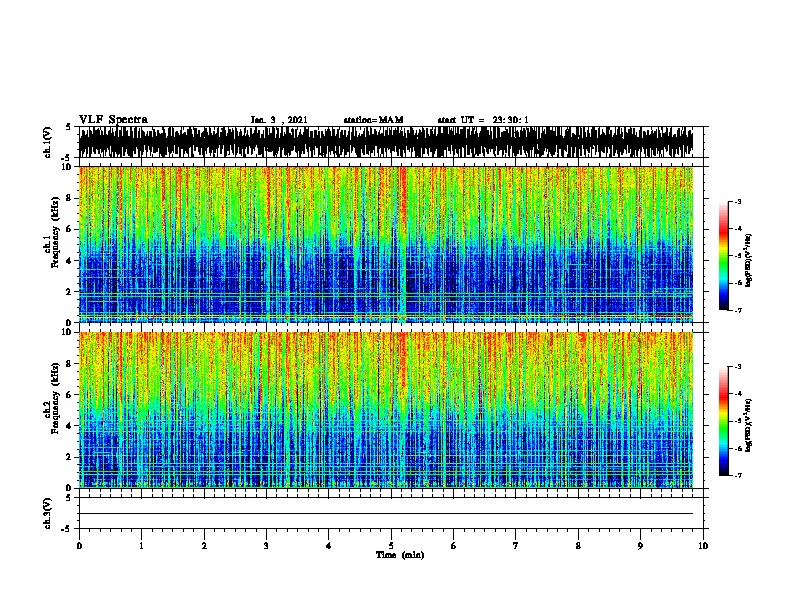Viewport: 792px width, 612px height.
Task: Click the ch.2 frequency tick label "6"
Action: point(70,394)
